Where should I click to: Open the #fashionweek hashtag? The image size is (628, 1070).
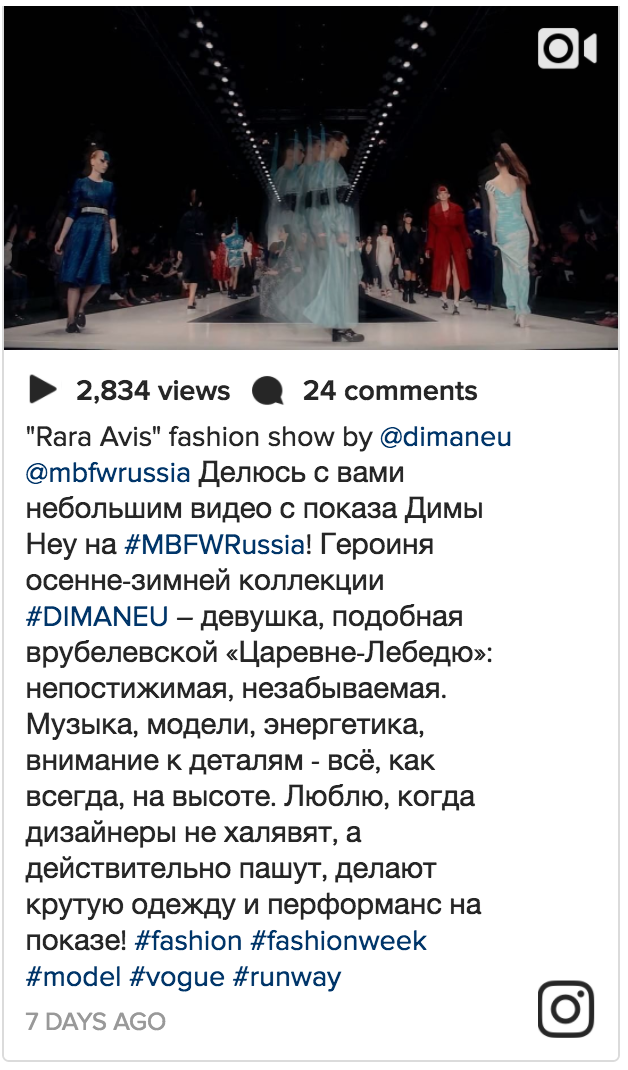click(x=339, y=941)
